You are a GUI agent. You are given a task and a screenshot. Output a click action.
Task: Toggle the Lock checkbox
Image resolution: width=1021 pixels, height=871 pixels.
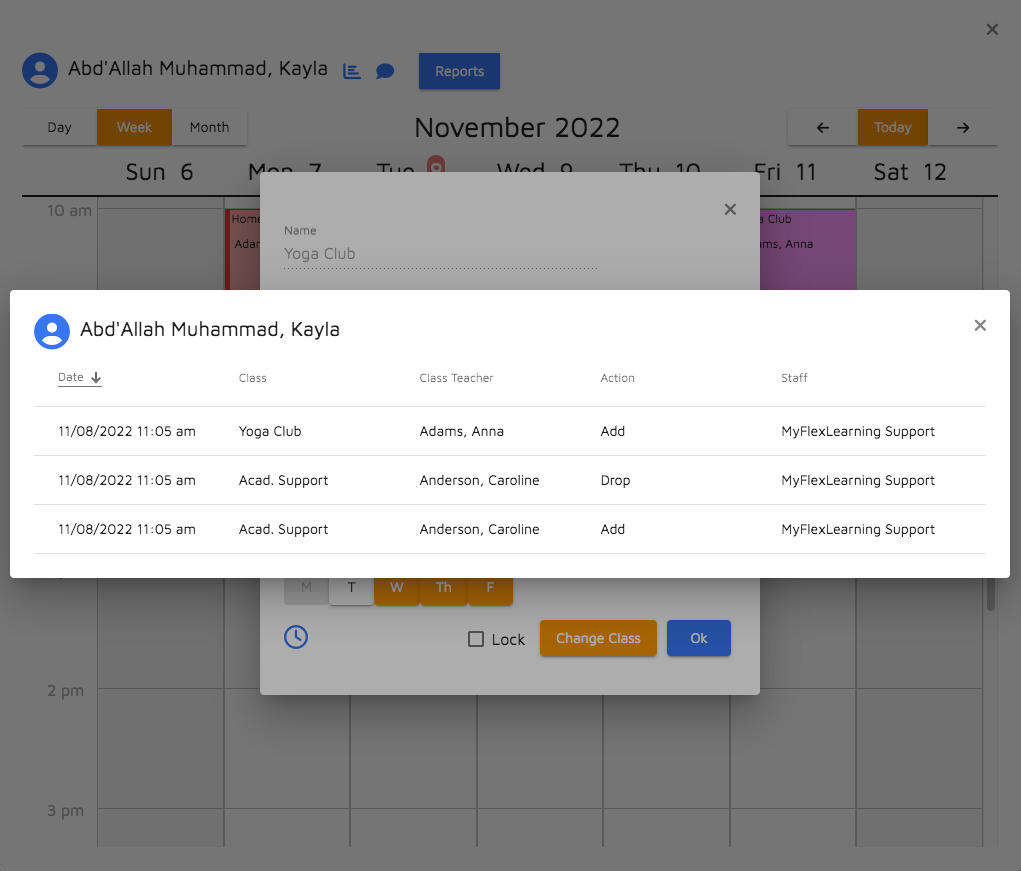tap(477, 639)
